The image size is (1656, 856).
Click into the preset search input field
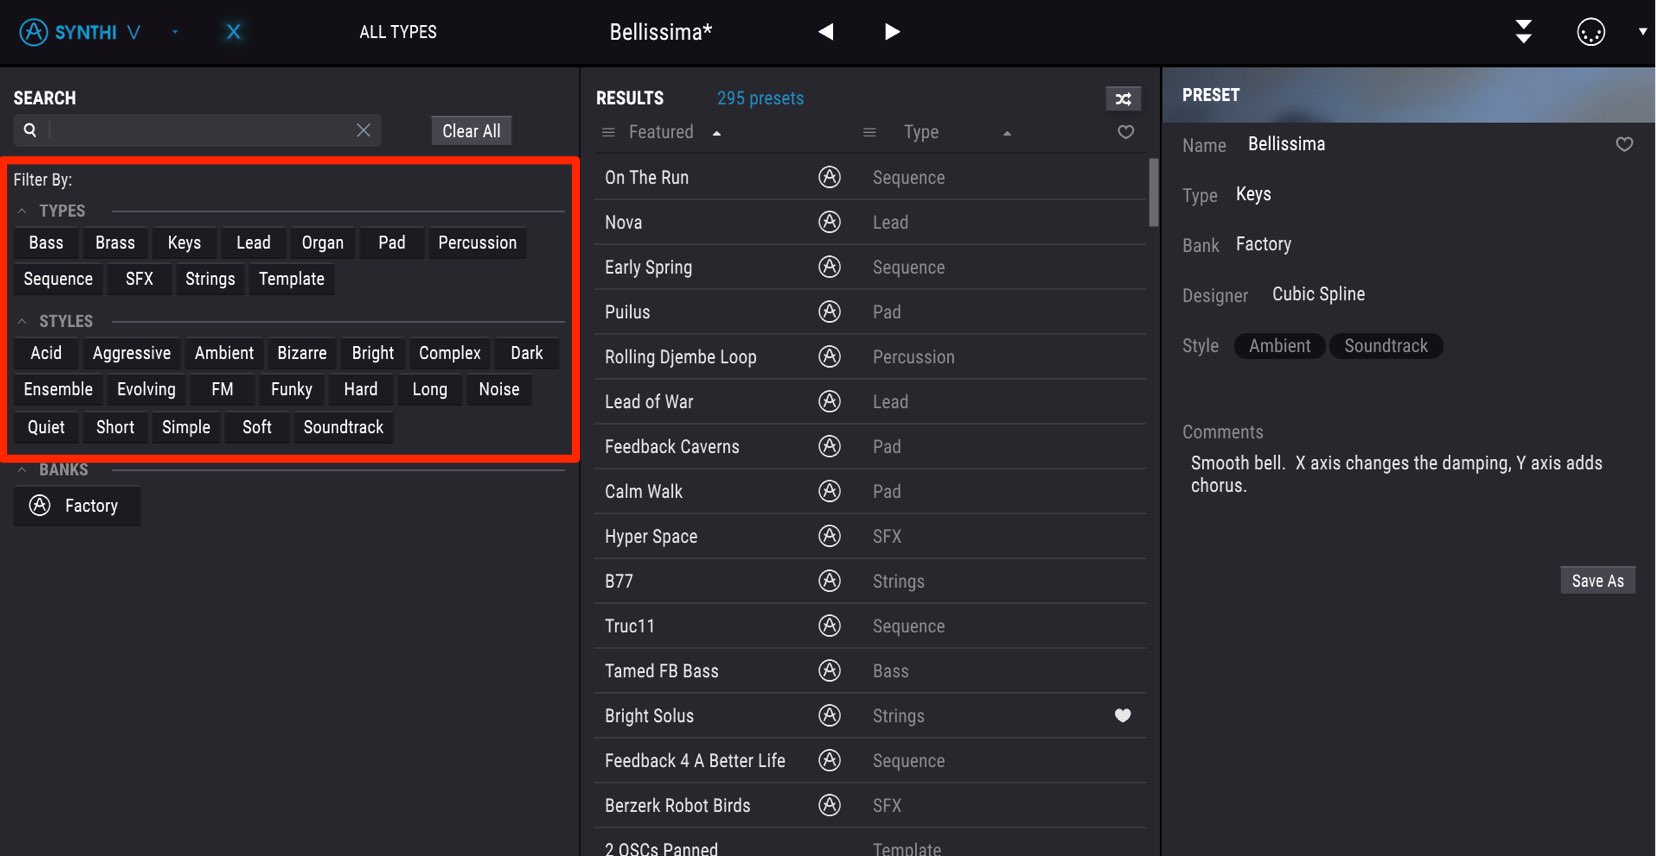point(200,130)
